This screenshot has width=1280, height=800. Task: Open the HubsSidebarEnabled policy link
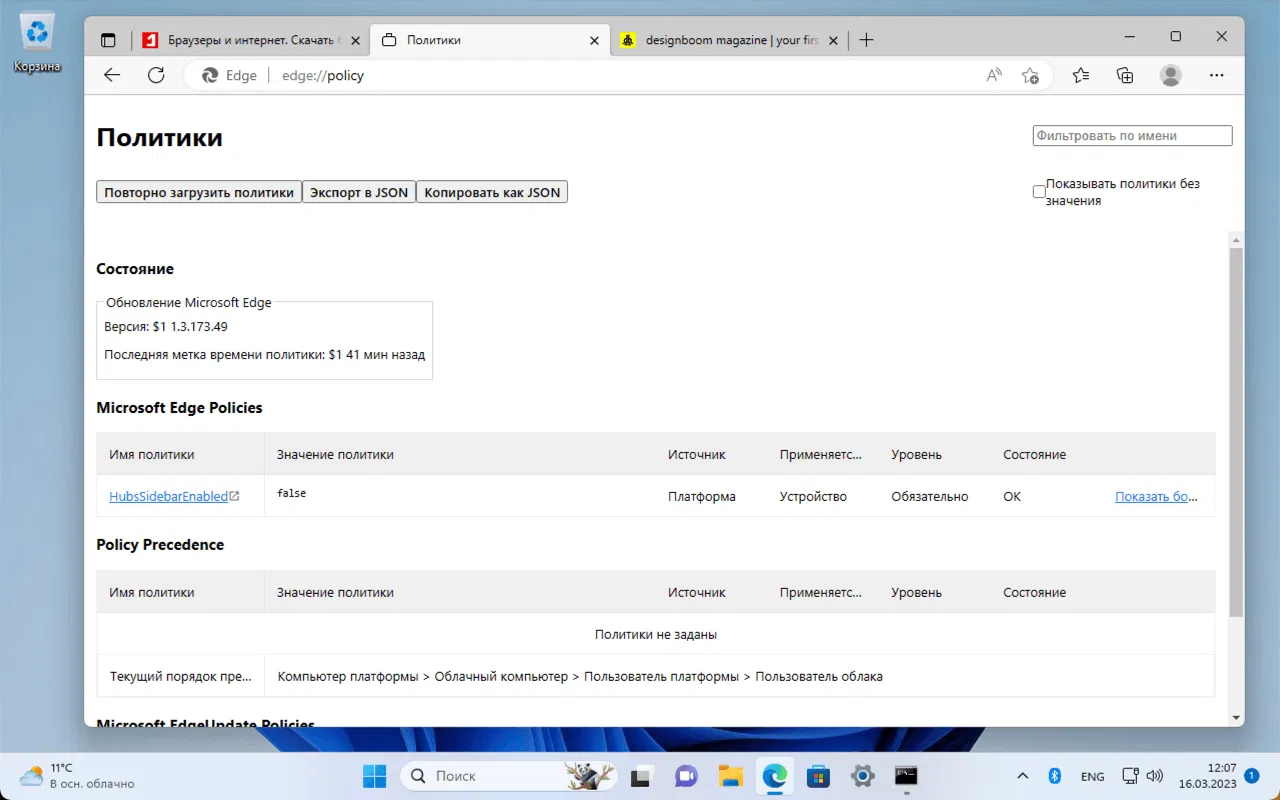click(x=168, y=496)
